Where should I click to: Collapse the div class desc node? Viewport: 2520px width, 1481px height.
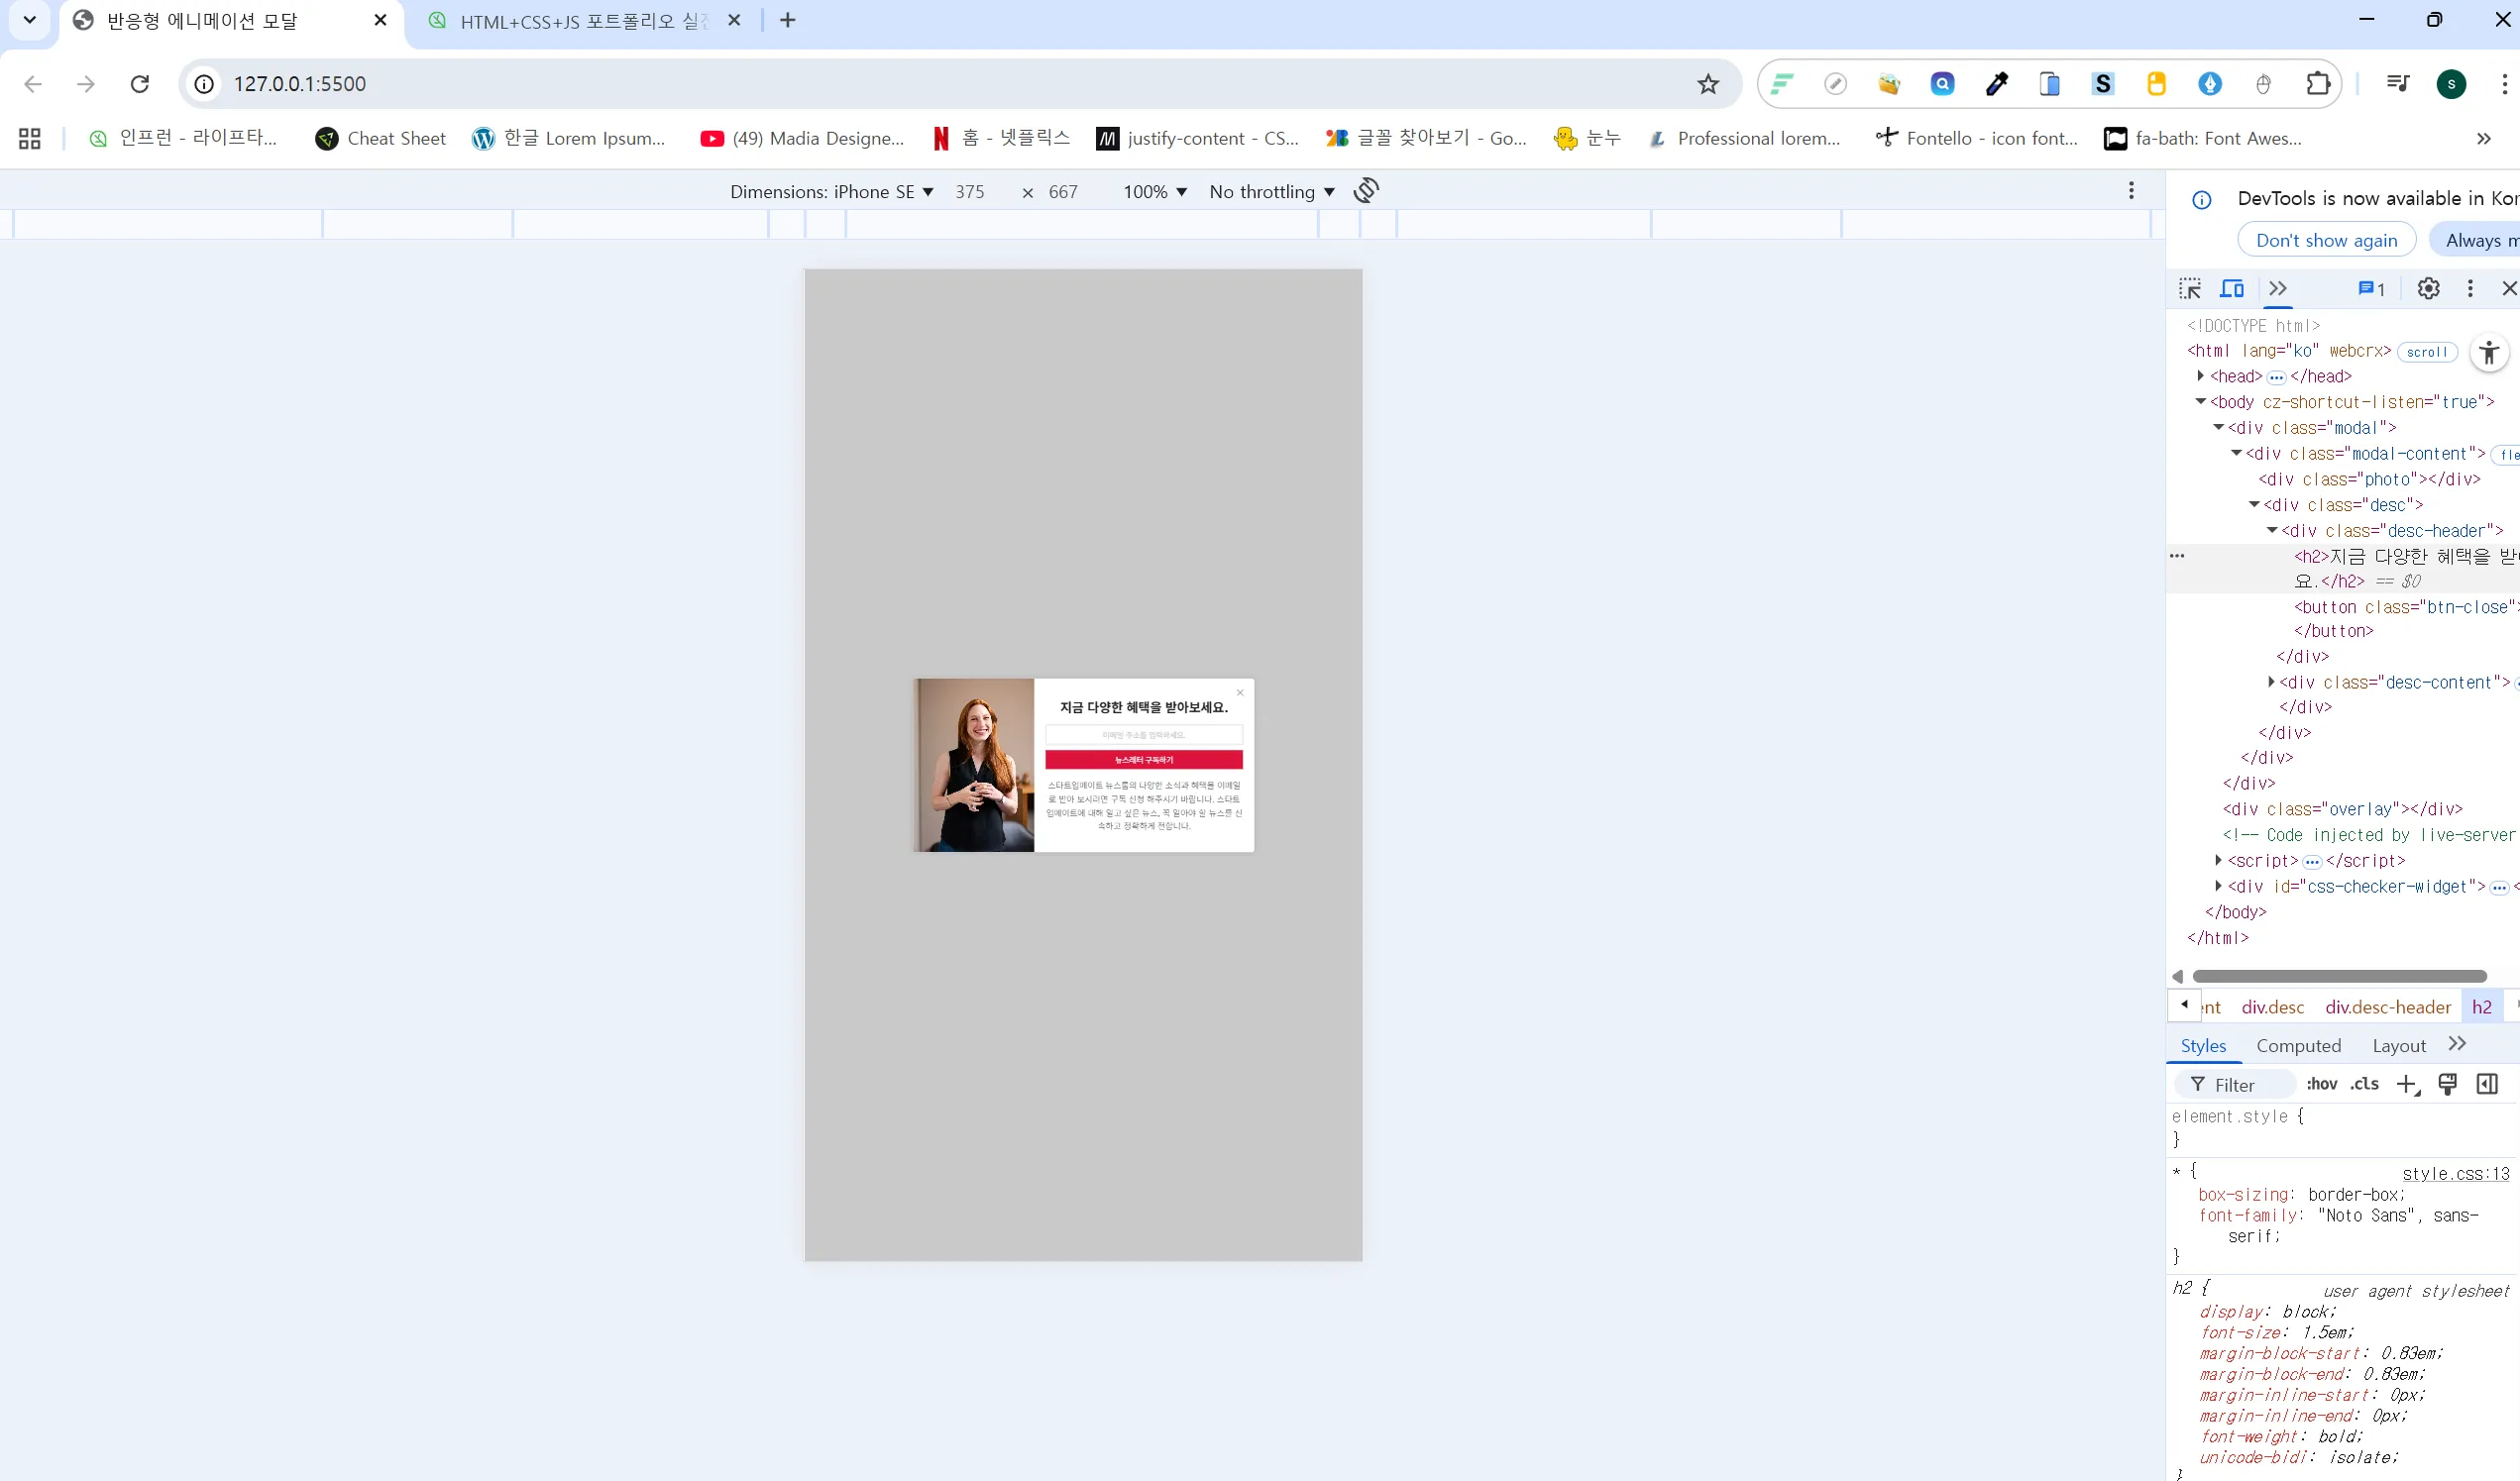tap(2254, 505)
